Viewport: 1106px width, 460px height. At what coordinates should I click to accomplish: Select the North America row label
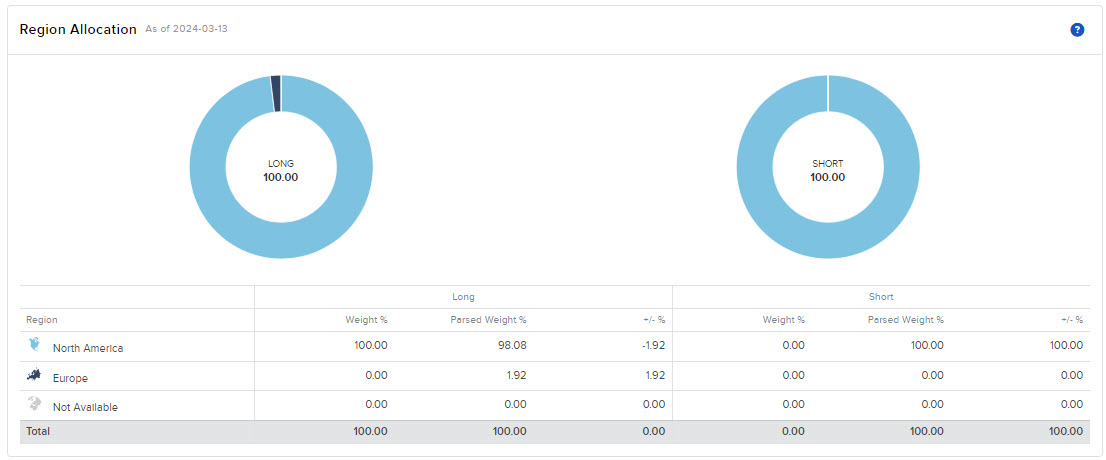(x=88, y=348)
